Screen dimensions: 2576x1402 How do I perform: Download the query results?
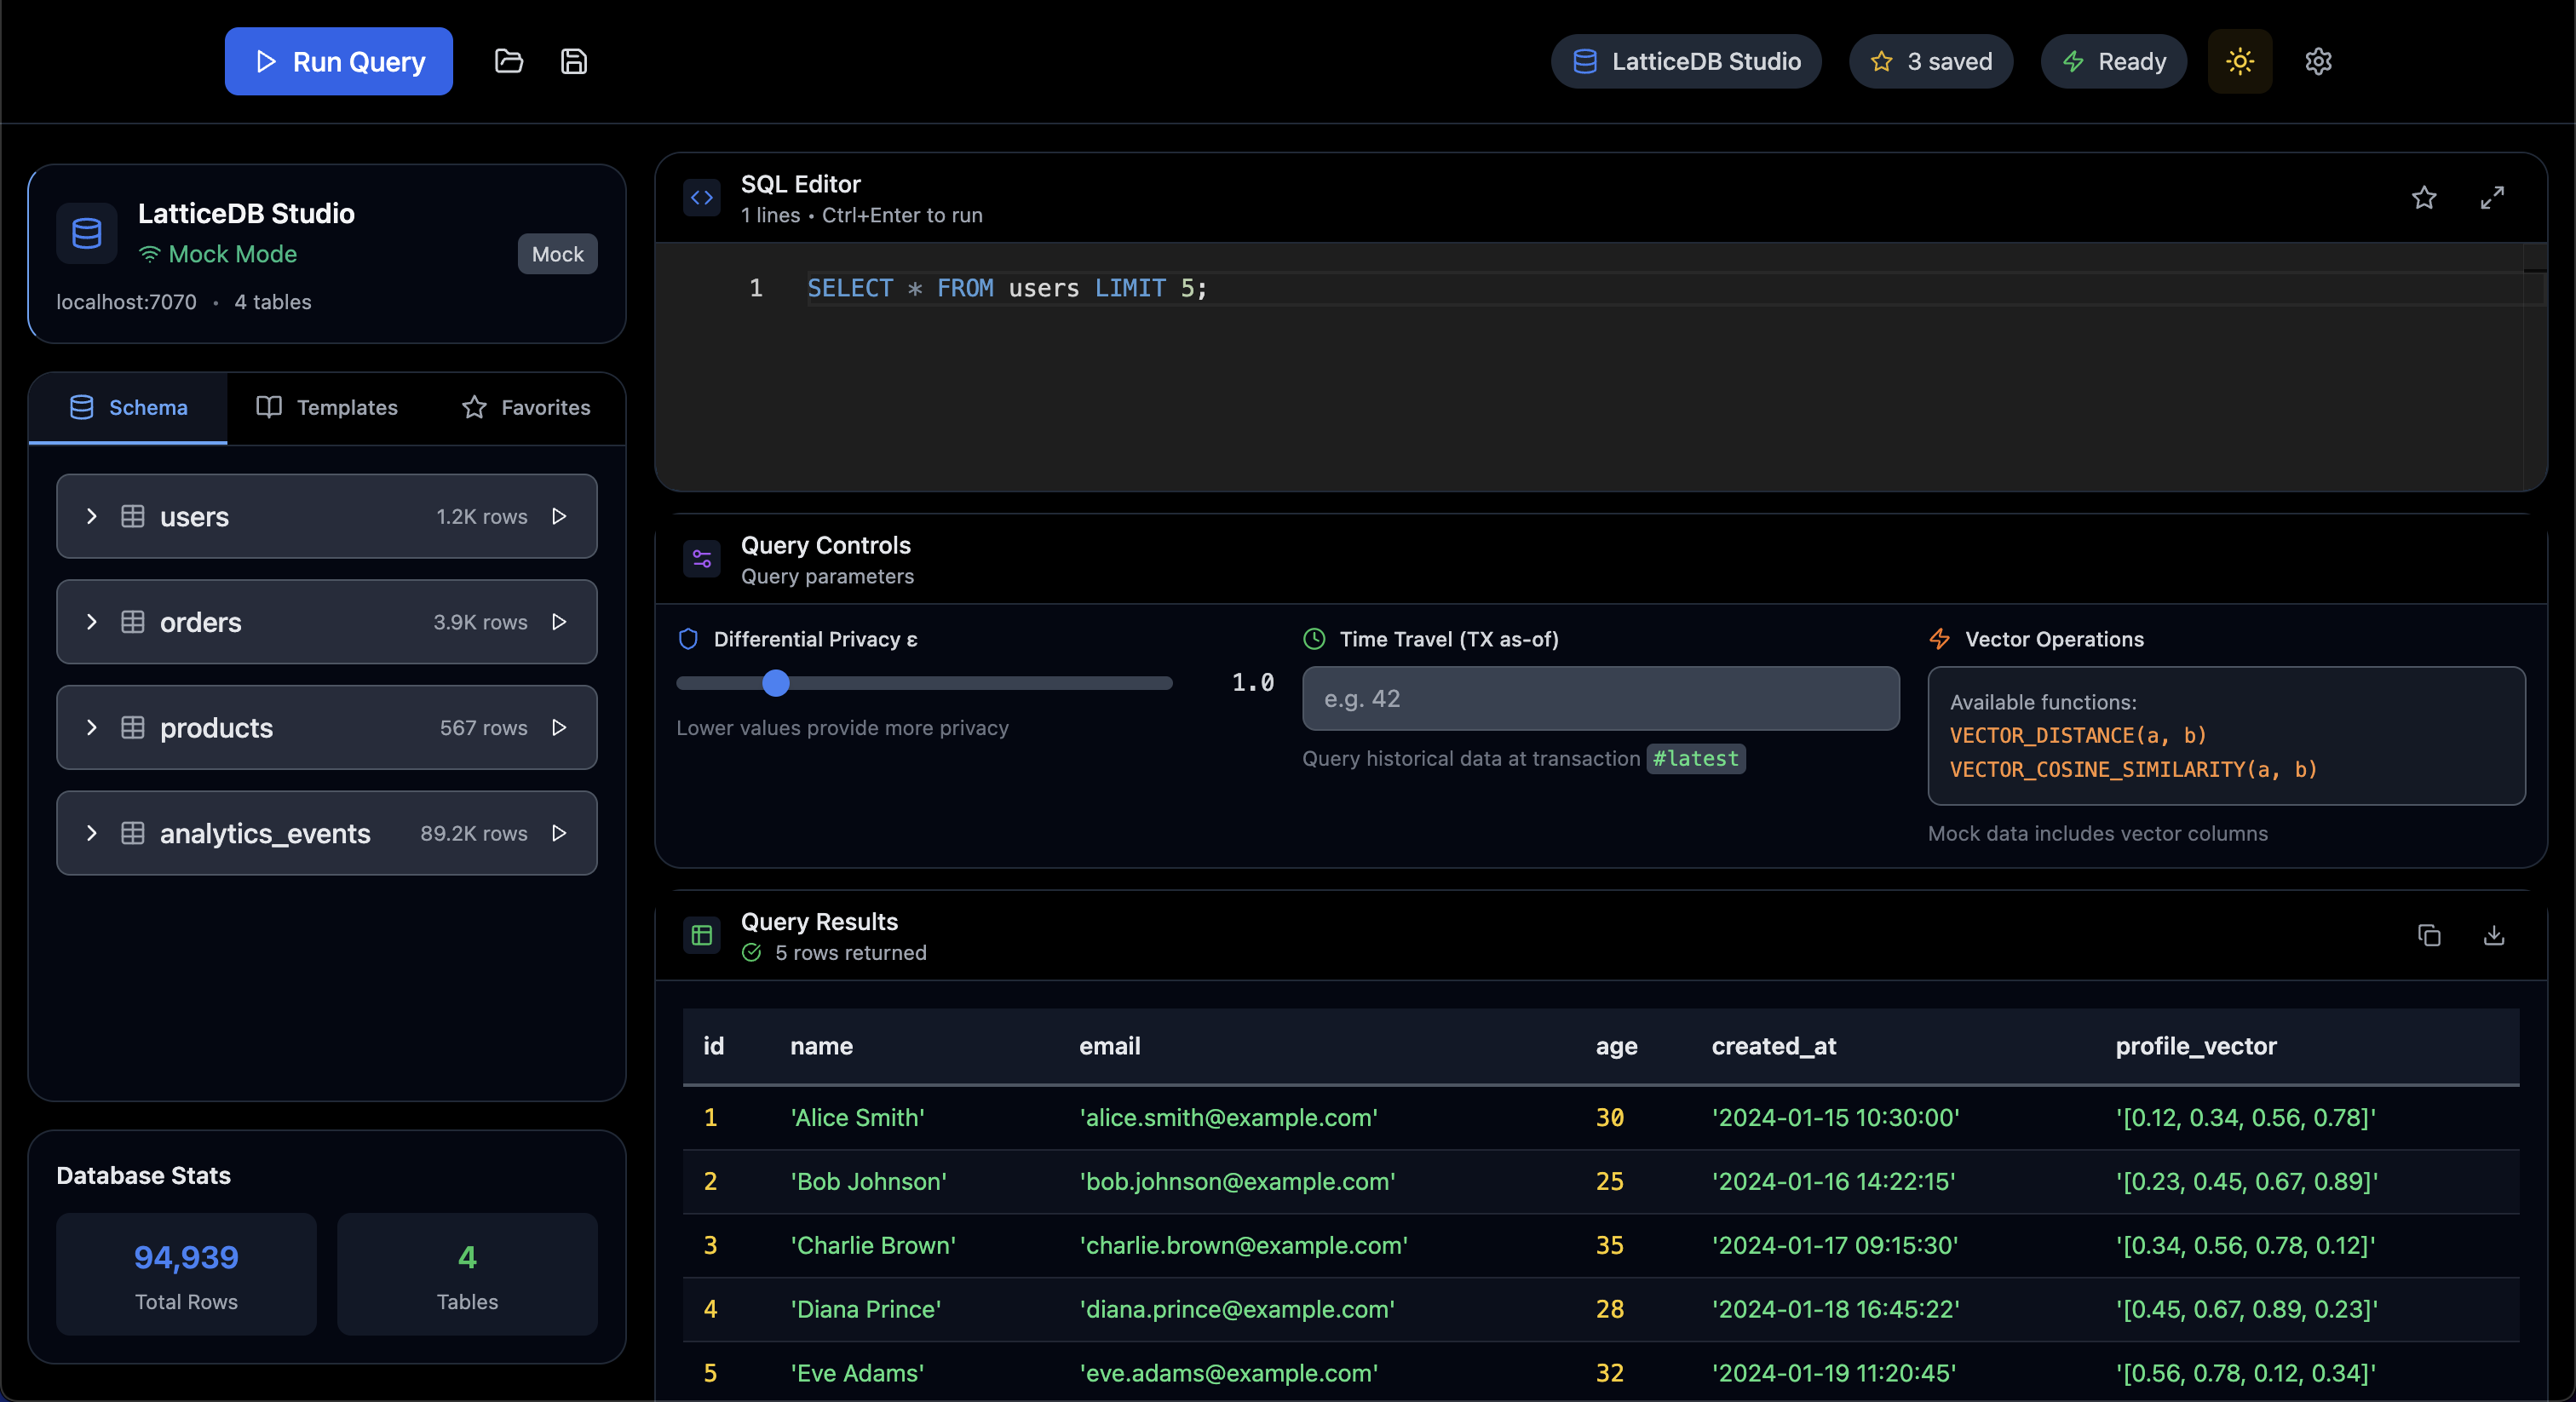(2494, 935)
